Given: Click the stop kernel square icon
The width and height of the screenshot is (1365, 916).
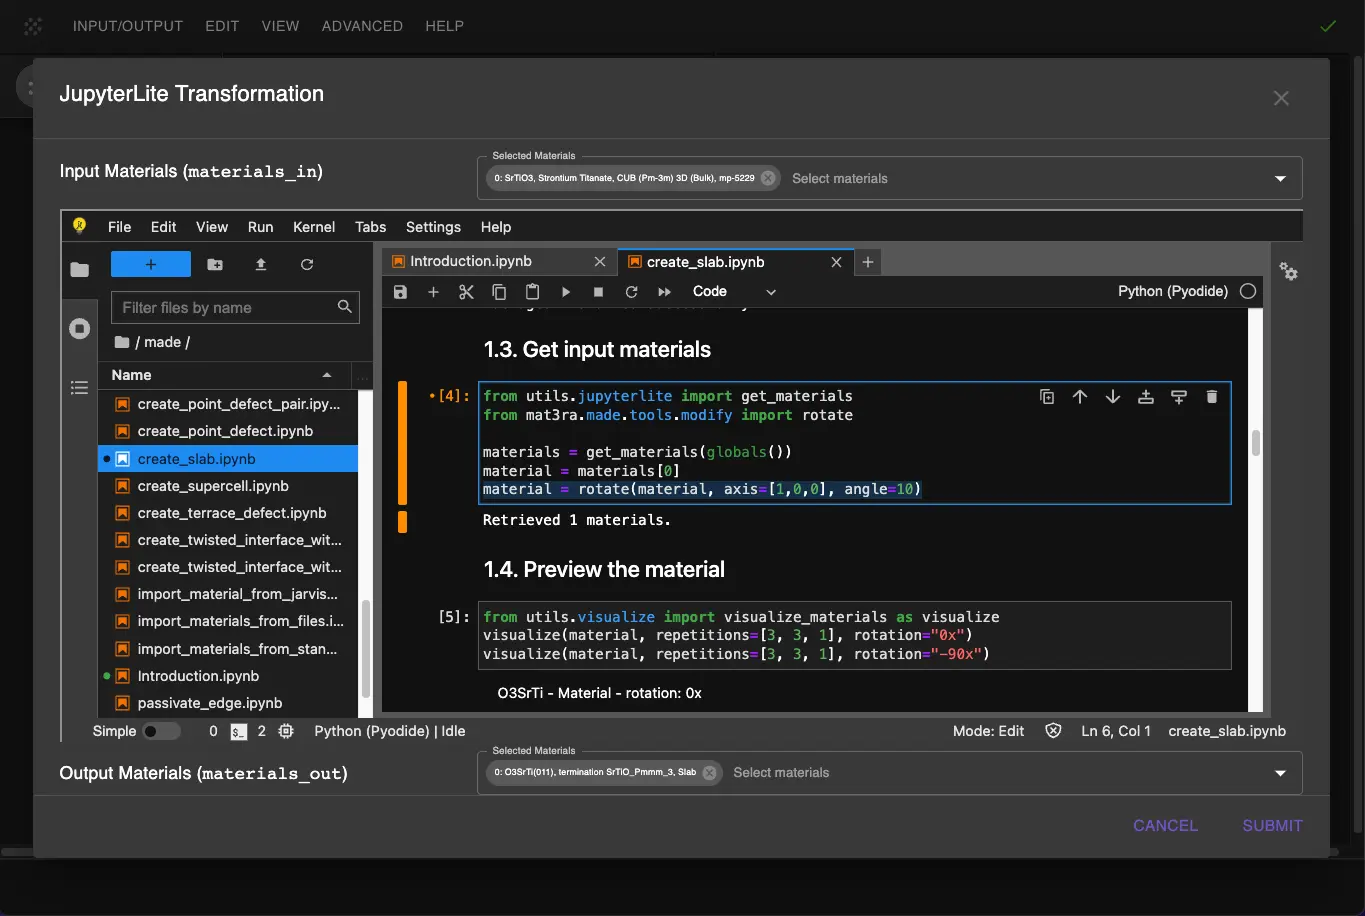Looking at the screenshot, I should [598, 292].
